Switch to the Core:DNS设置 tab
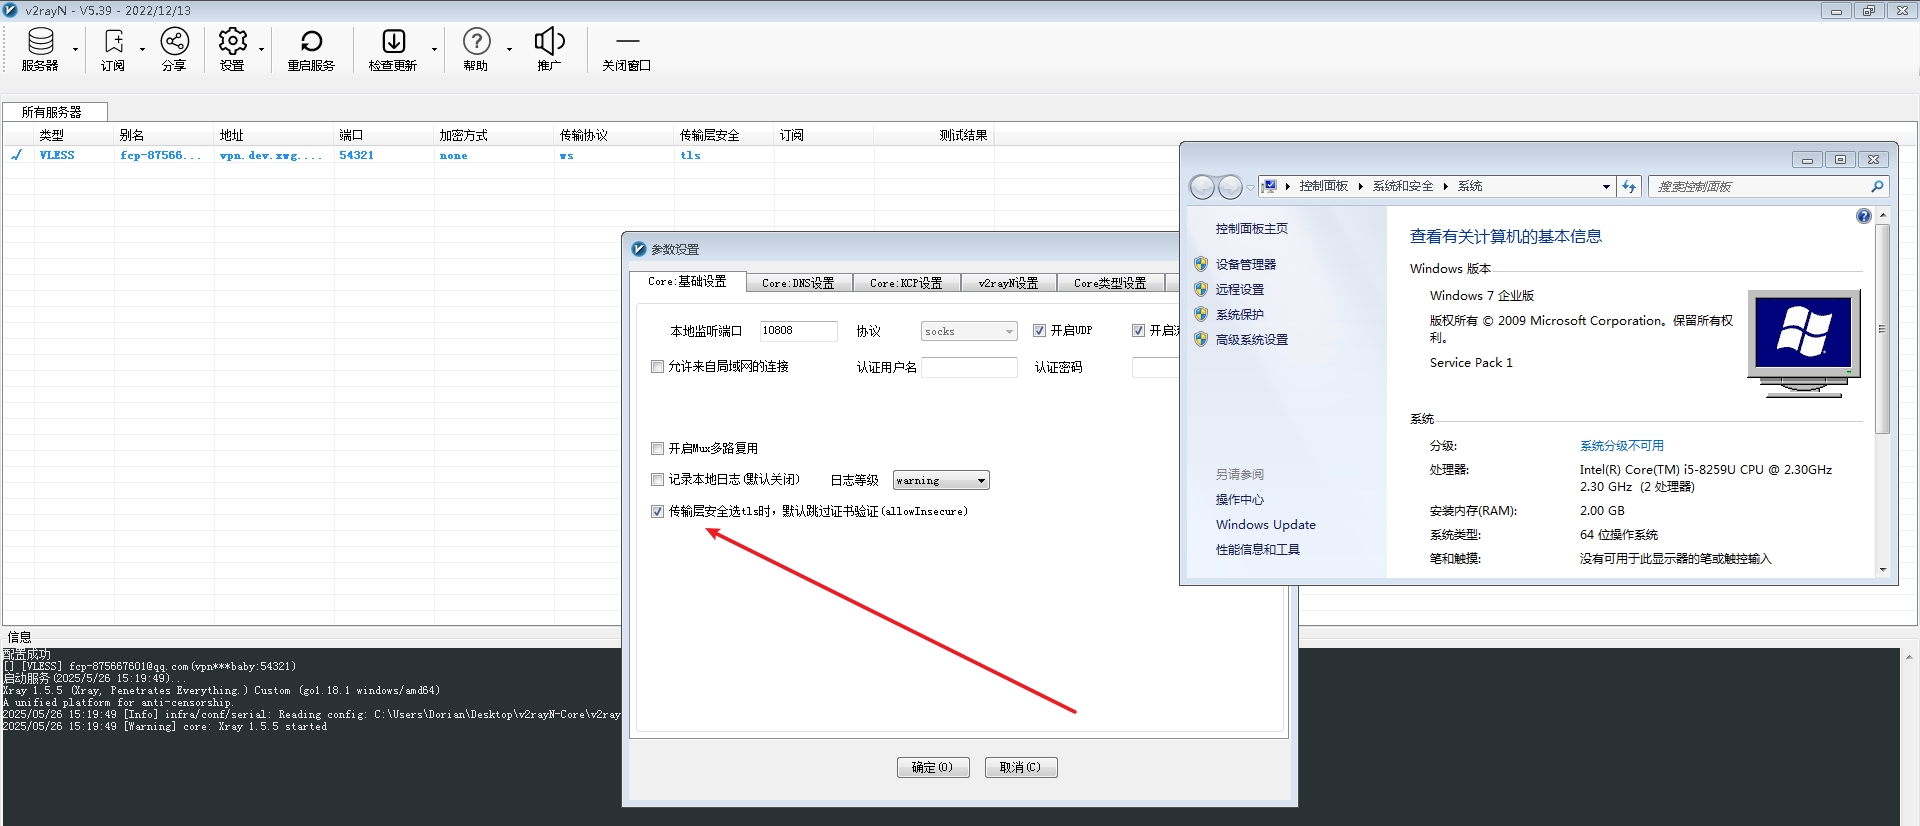This screenshot has height=826, width=1920. coord(799,283)
